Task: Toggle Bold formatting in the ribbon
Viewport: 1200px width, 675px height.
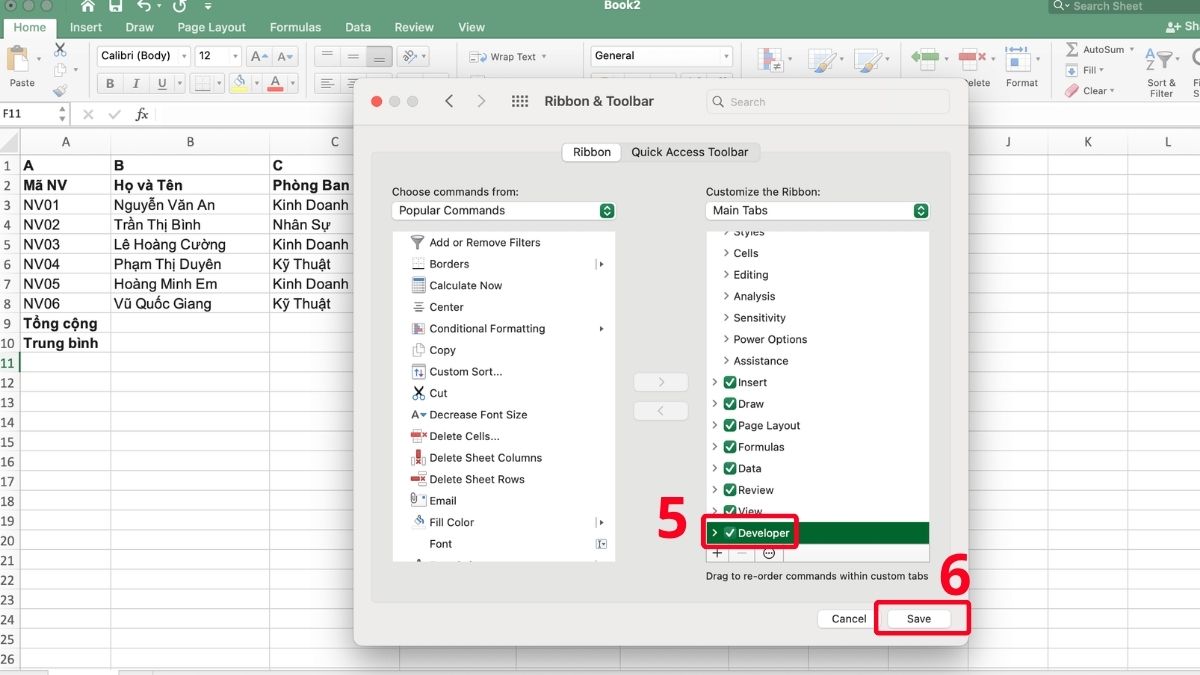Action: [x=110, y=84]
